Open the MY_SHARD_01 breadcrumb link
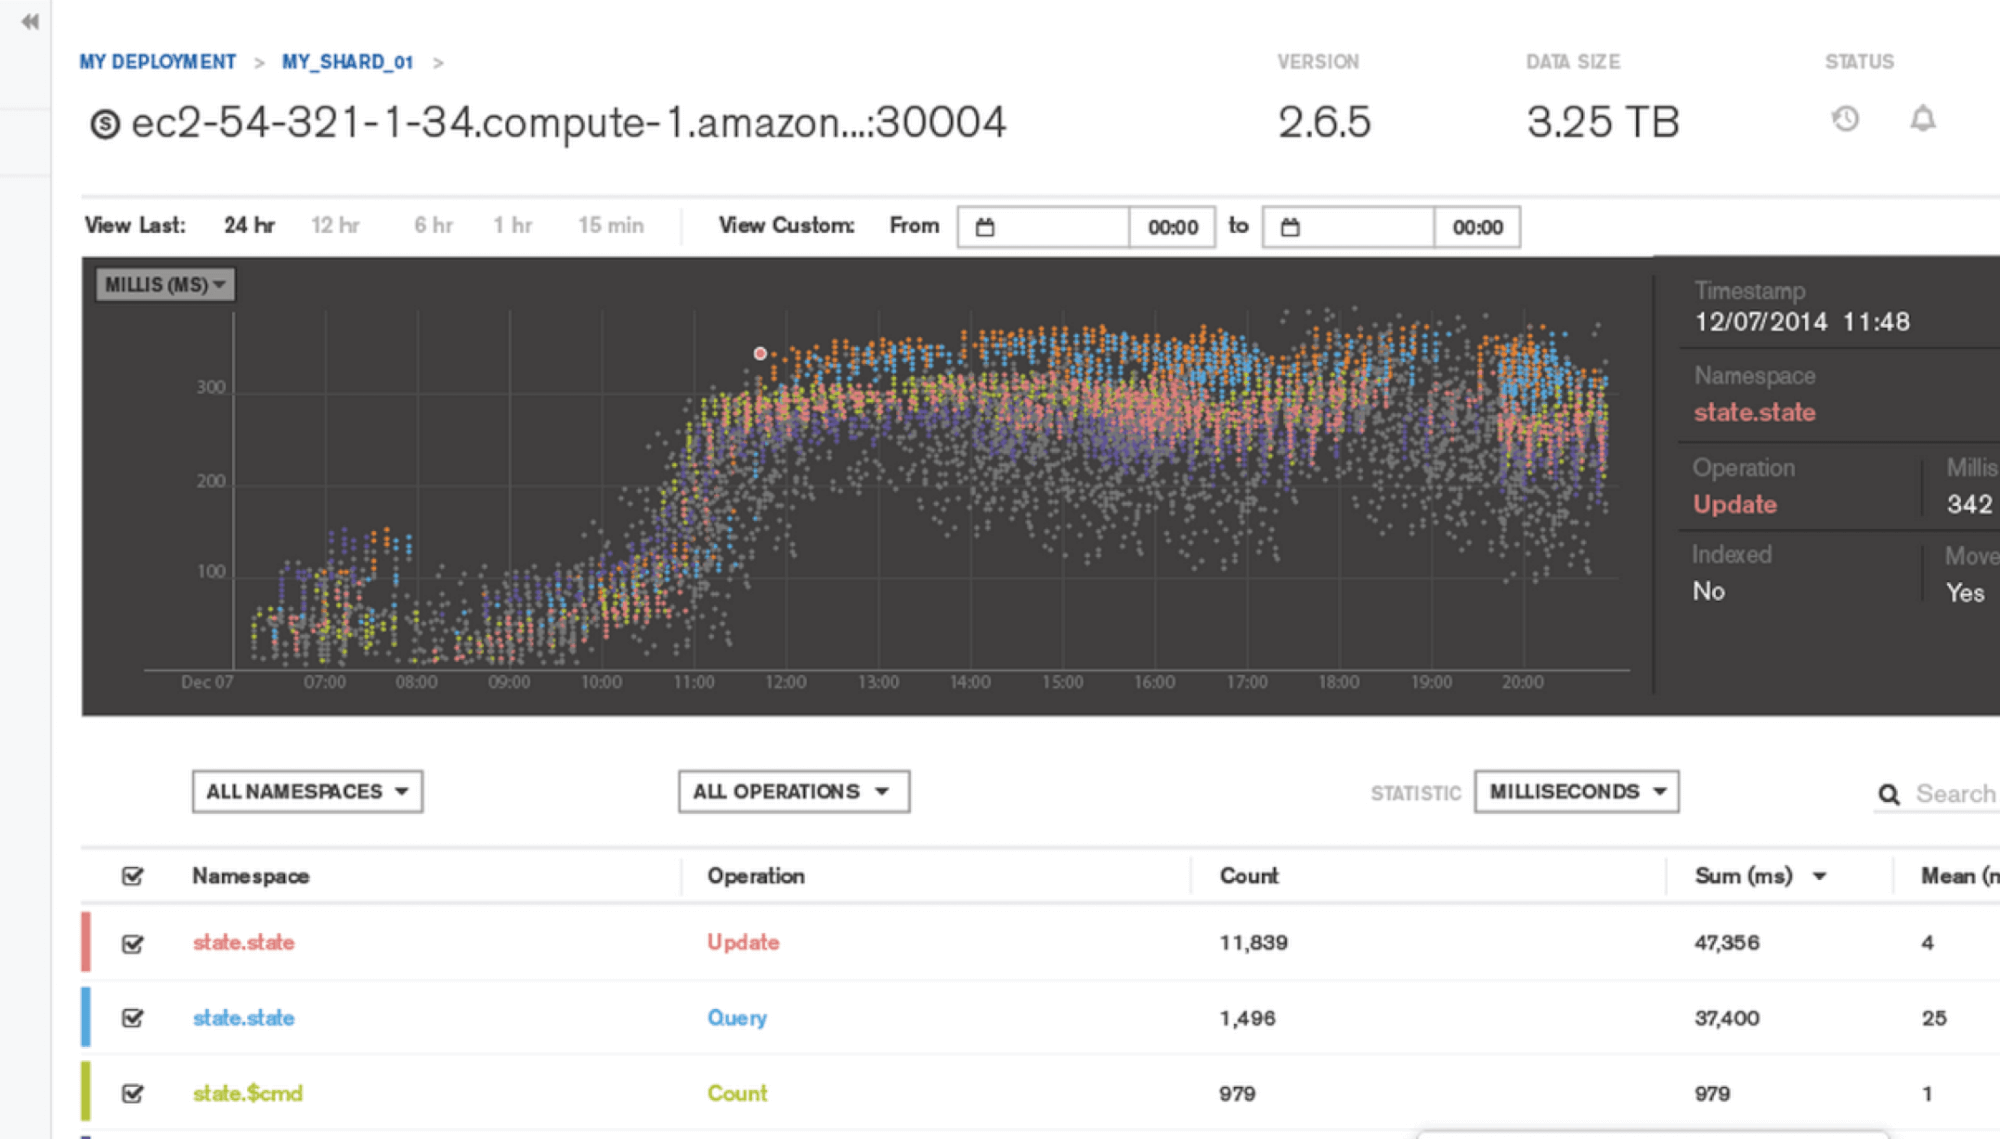2000x1139 pixels. [x=347, y=62]
